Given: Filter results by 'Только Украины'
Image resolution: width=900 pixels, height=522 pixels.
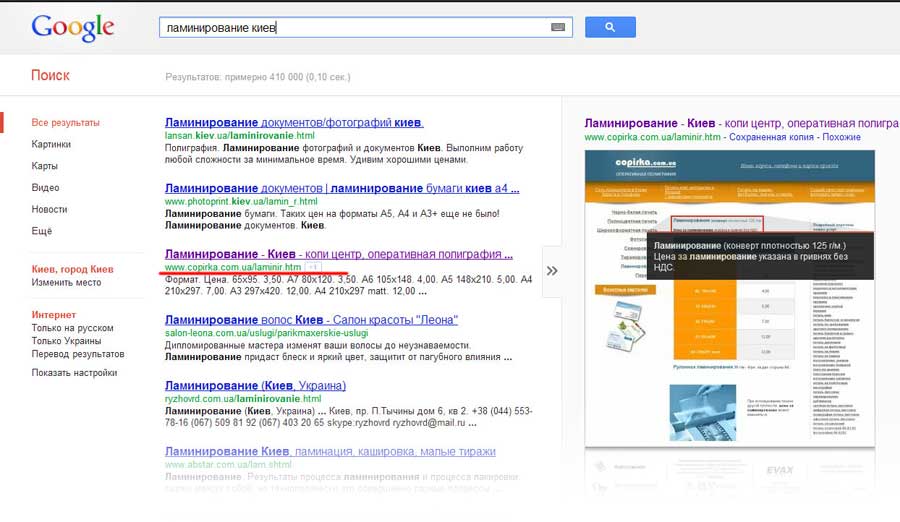Looking at the screenshot, I should 66,341.
